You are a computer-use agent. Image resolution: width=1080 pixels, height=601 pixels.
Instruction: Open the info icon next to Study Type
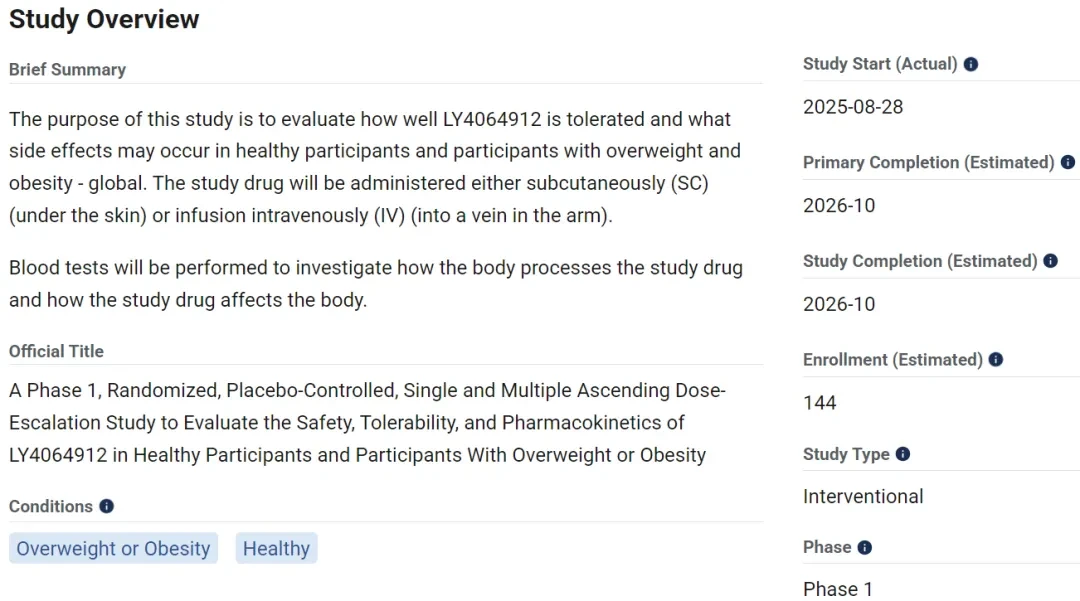[902, 454]
